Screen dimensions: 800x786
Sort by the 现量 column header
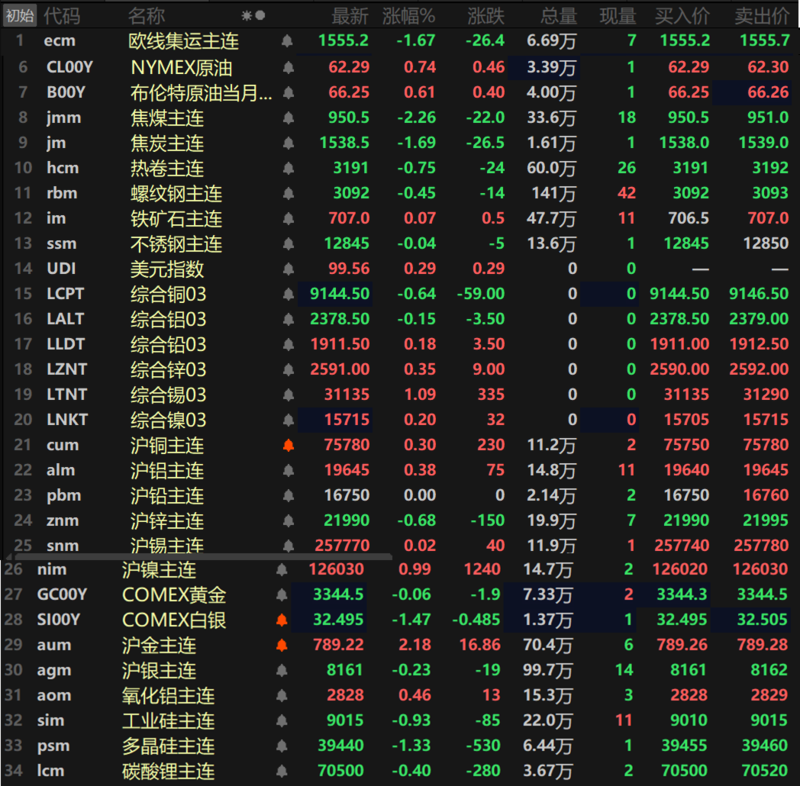[x=618, y=16]
